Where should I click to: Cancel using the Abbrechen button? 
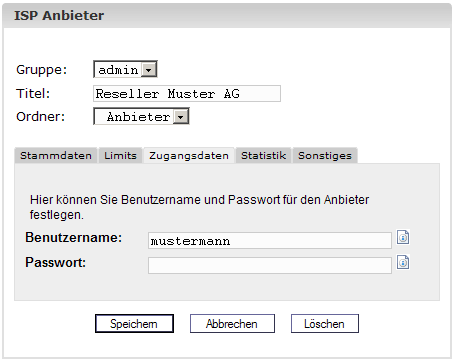pyautogui.click(x=232, y=323)
